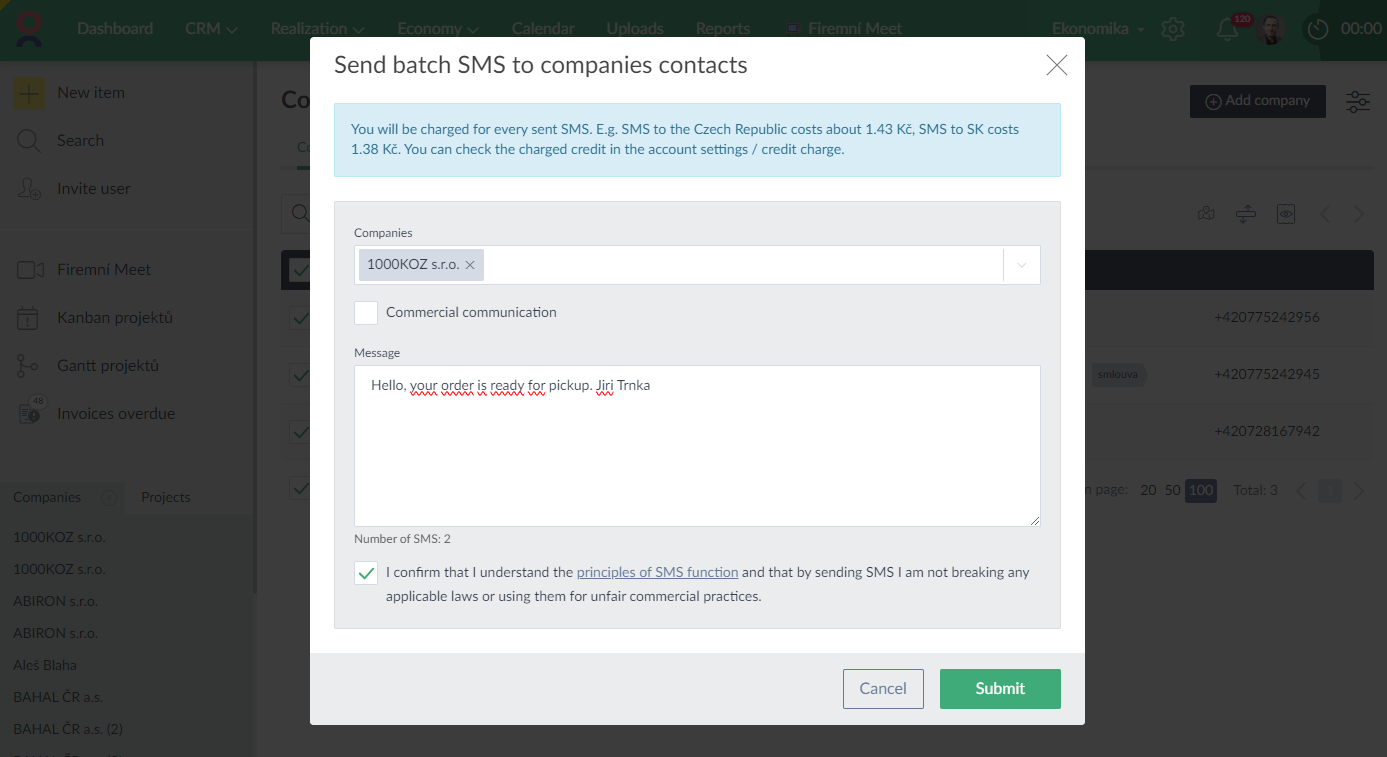The image size is (1387, 757).
Task: Click the New item plus icon
Action: click(29, 93)
